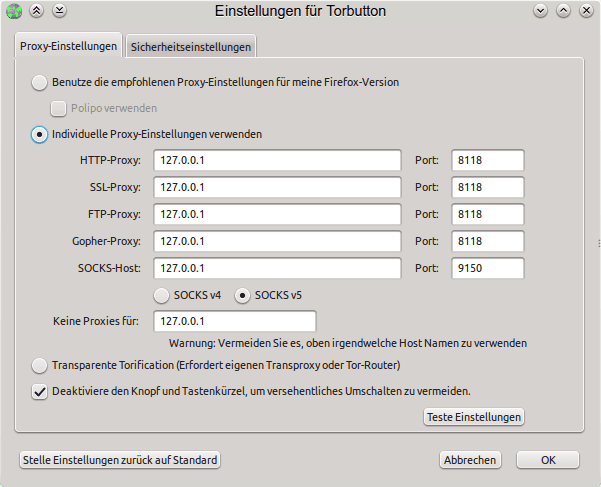Close the Torbutton settings dialog

(x=586, y=11)
